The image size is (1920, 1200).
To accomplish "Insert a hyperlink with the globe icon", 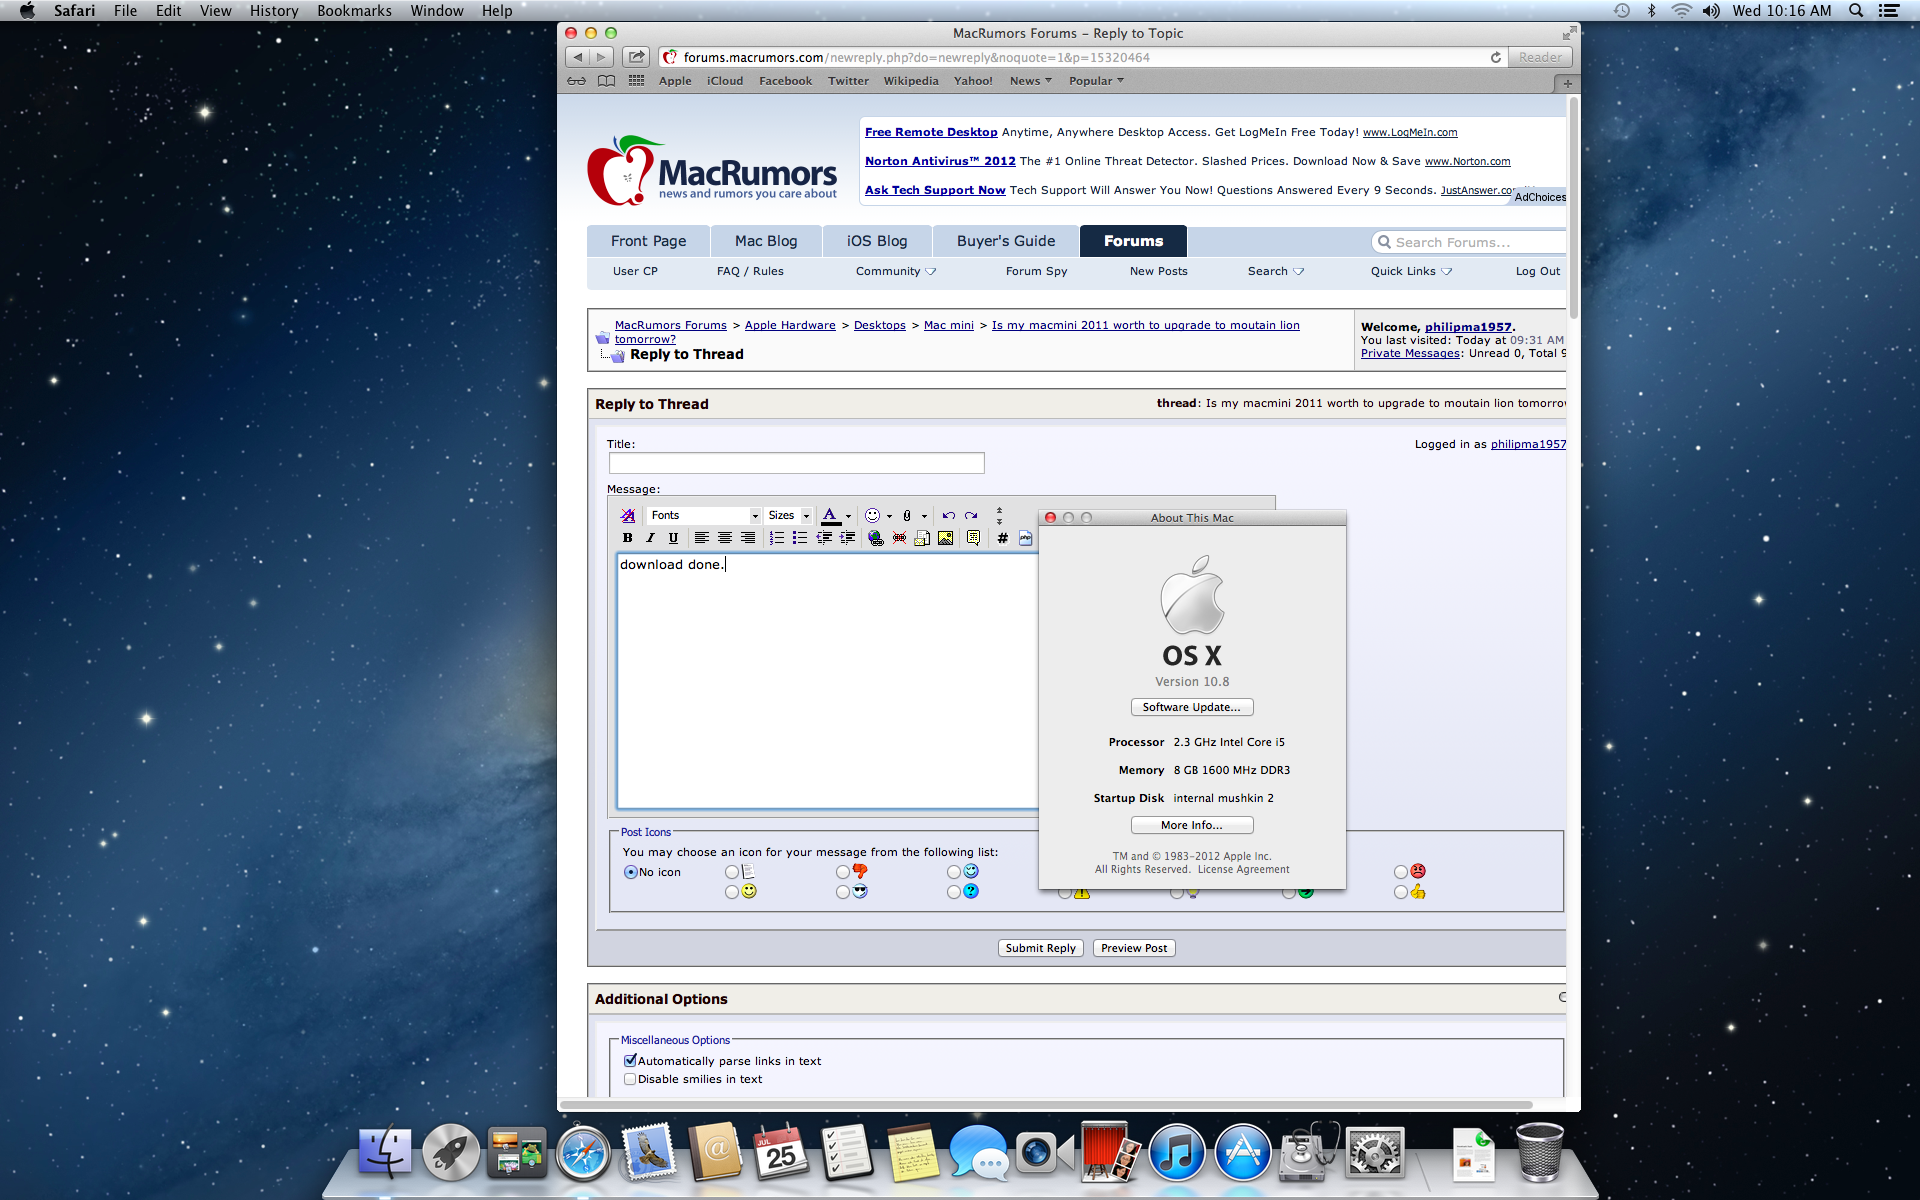I will (876, 538).
